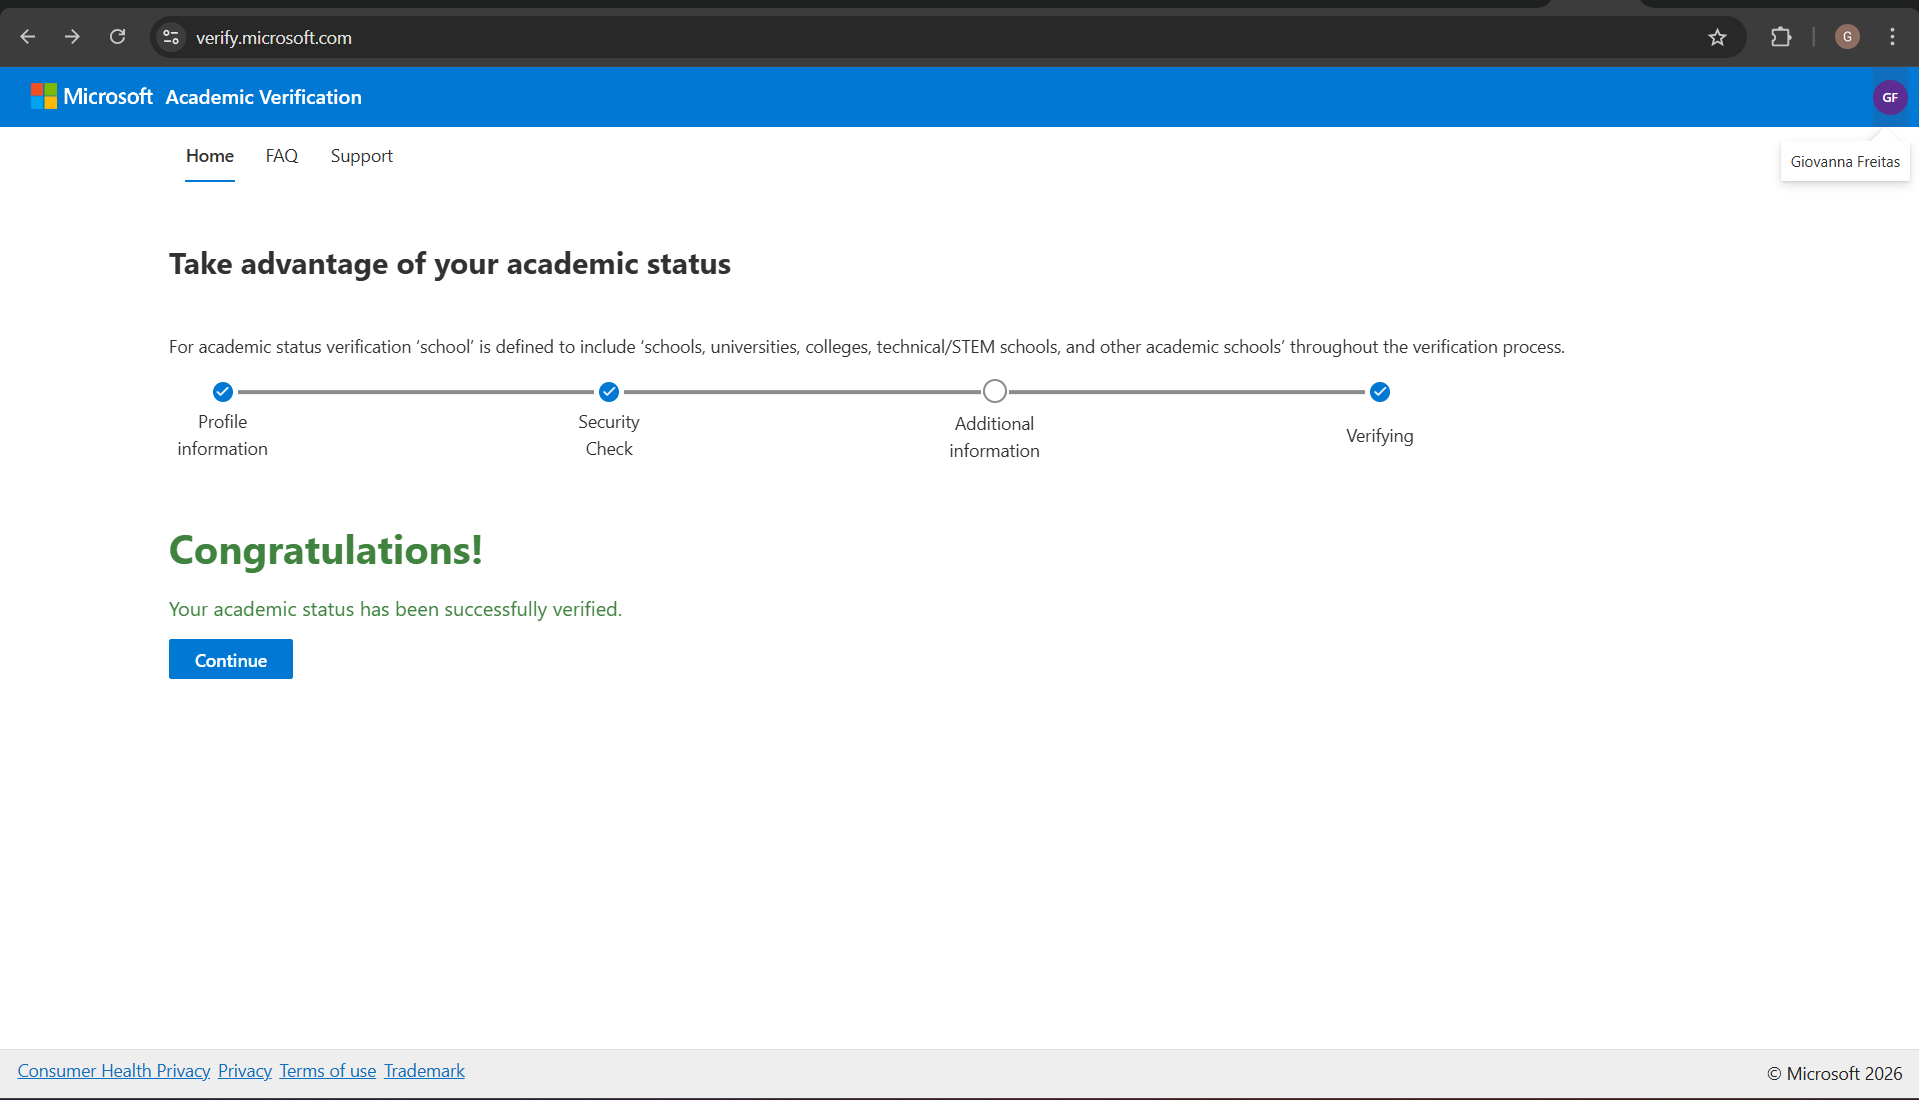This screenshot has height=1100, width=1919.
Task: Click the Additional information step circle
Action: tap(994, 391)
